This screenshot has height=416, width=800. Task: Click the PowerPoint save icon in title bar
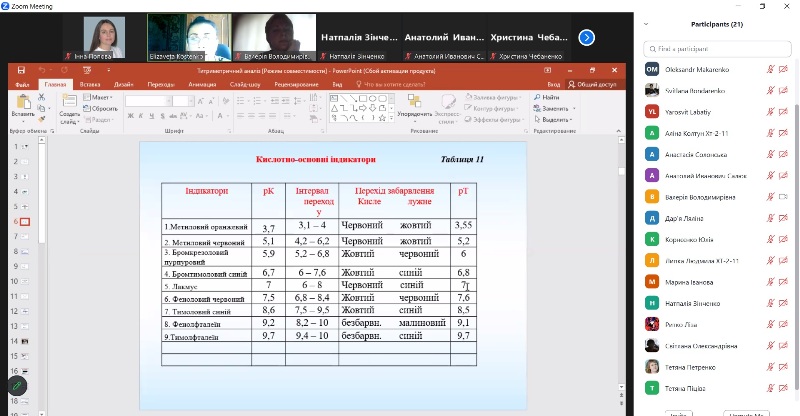[22, 69]
